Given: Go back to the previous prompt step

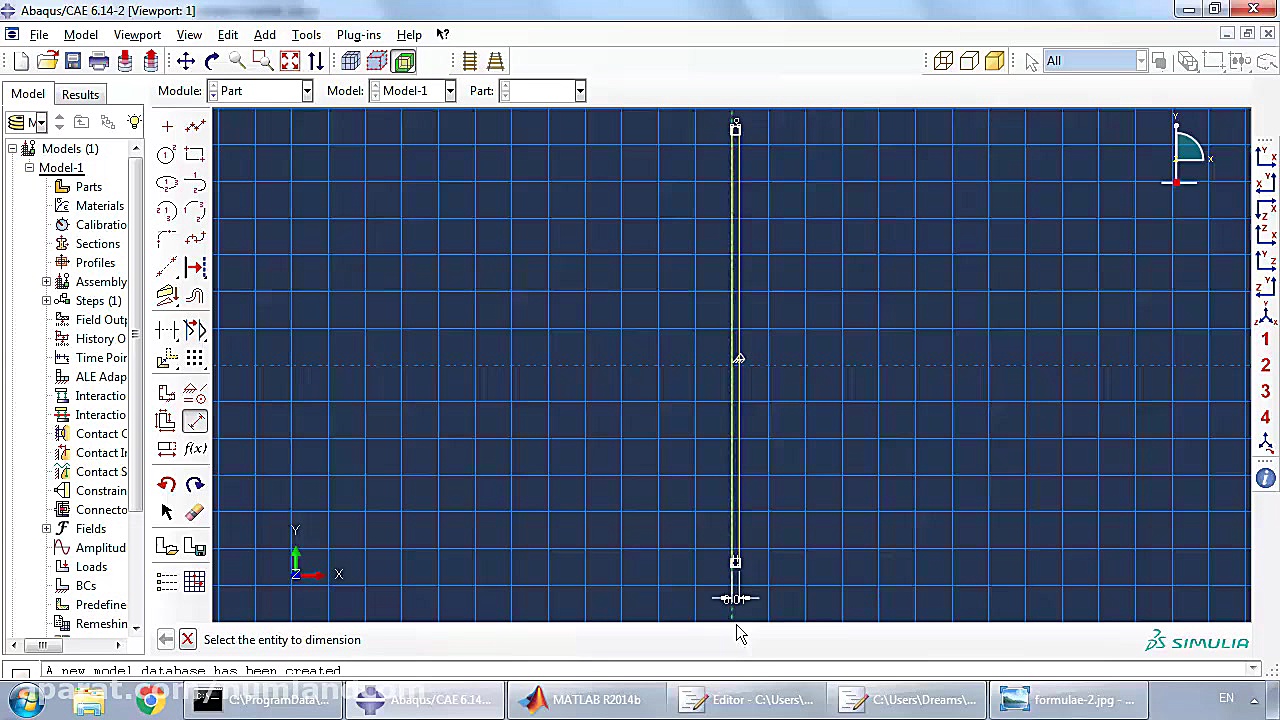Looking at the screenshot, I should click(166, 639).
